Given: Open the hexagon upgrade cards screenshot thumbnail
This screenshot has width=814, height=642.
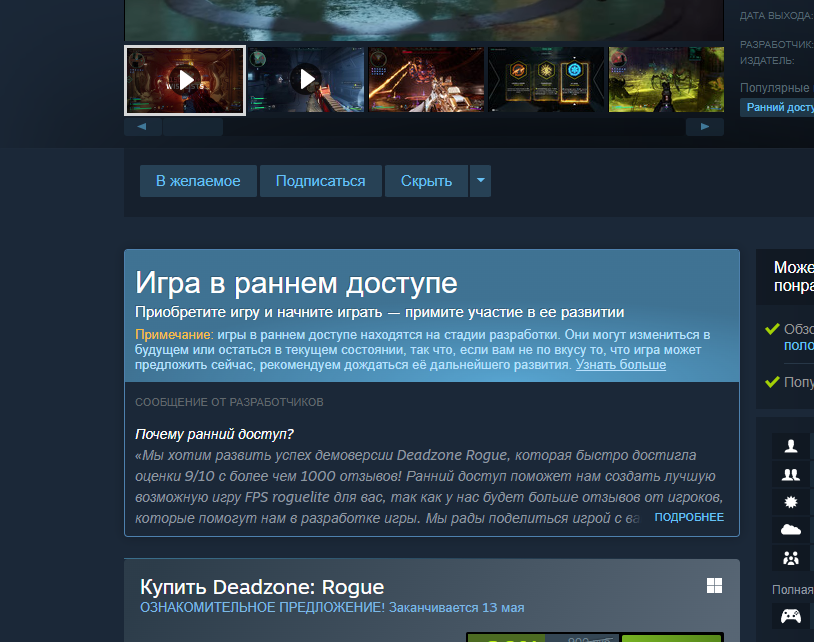Looking at the screenshot, I should [x=546, y=79].
